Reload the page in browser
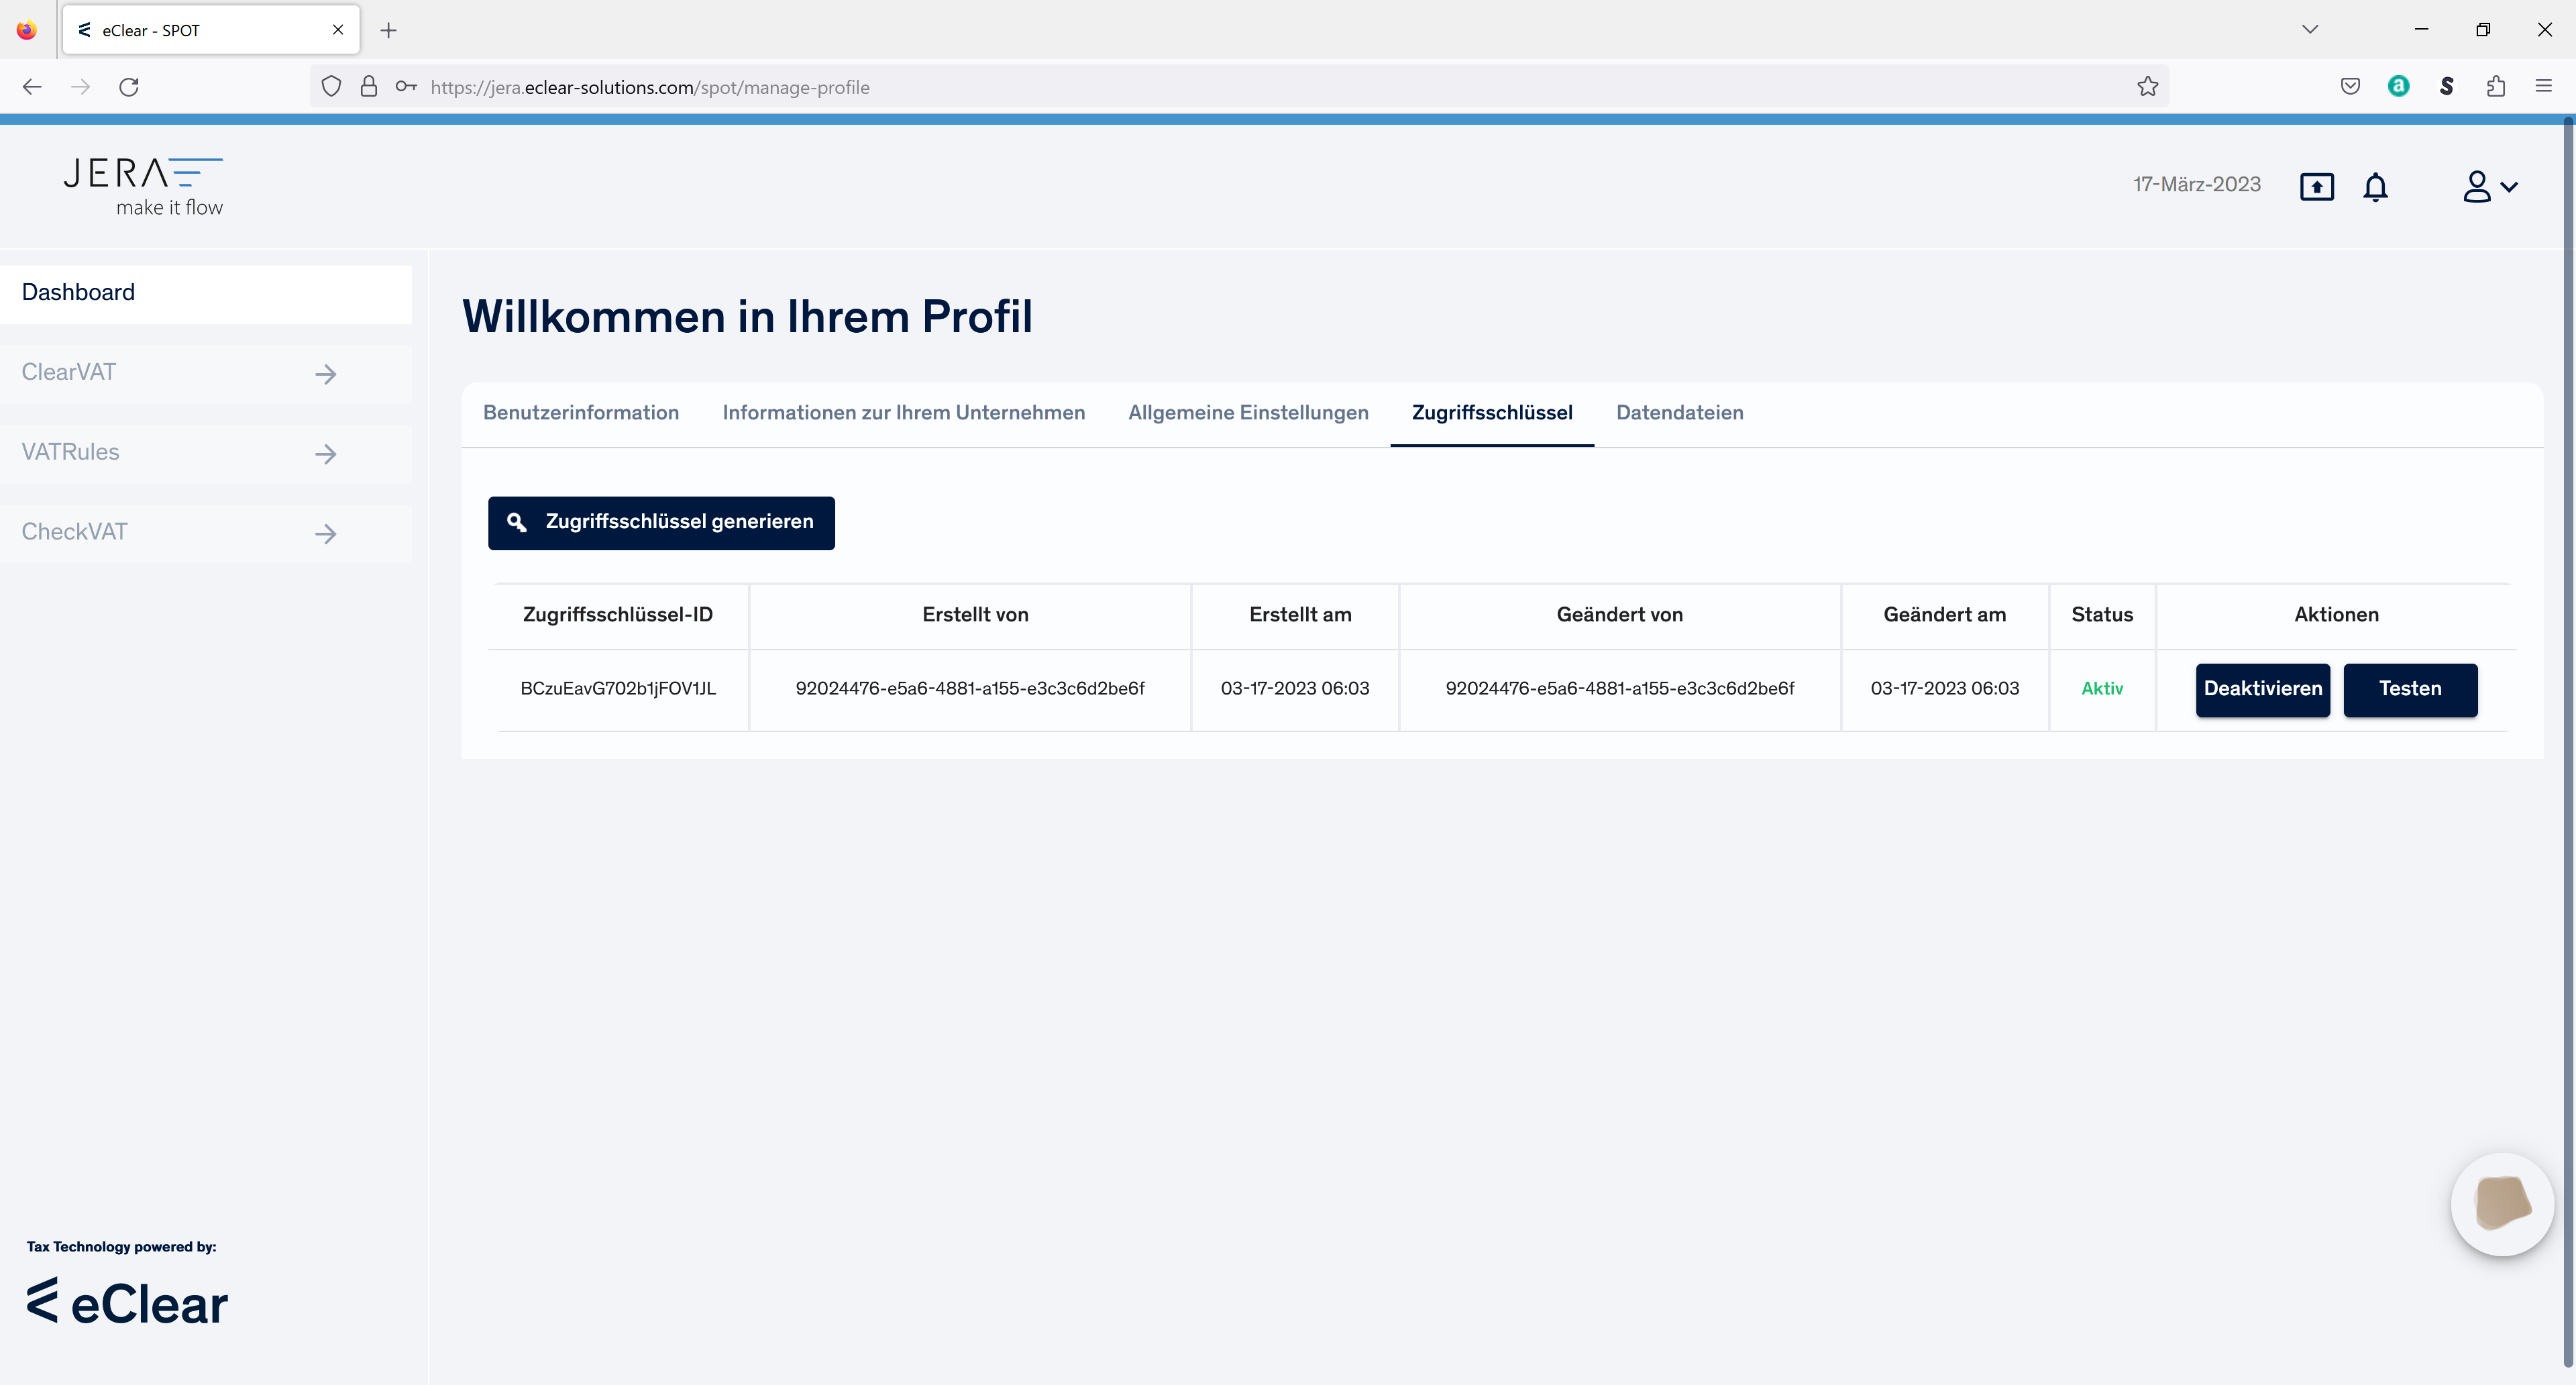This screenshot has width=2576, height=1385. coord(129,87)
